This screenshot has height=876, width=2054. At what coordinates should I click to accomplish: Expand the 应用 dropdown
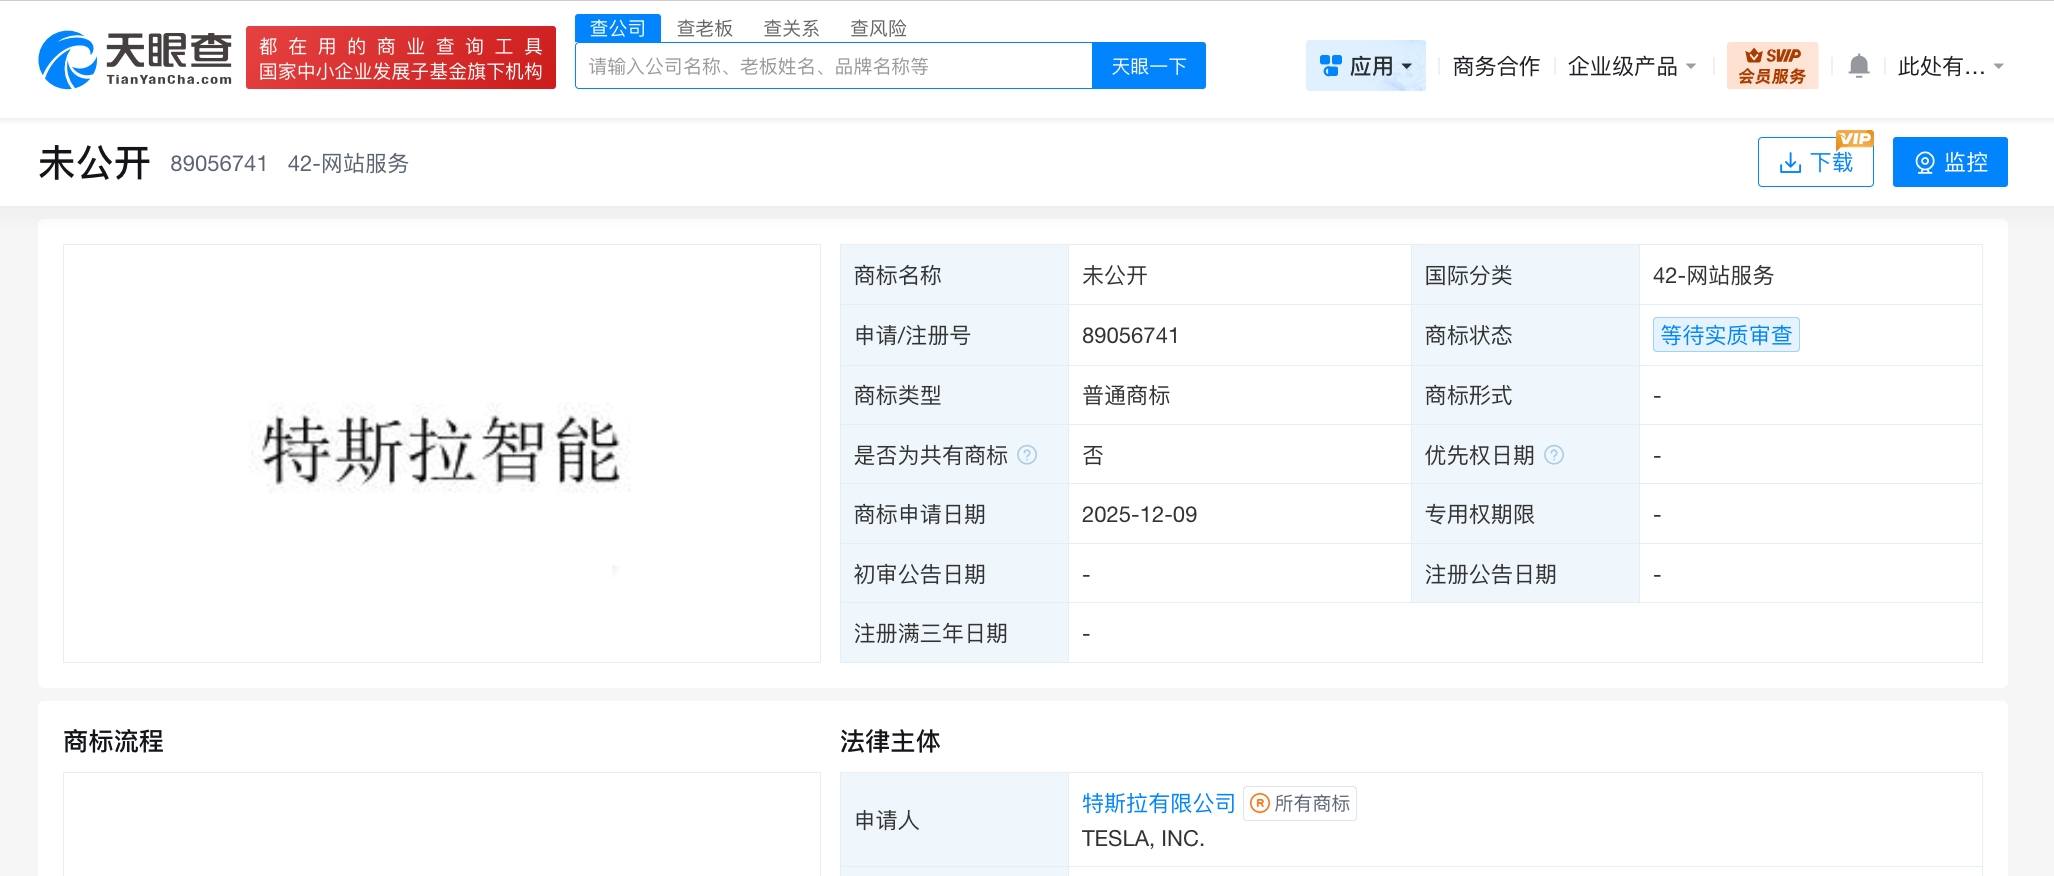click(x=1366, y=66)
